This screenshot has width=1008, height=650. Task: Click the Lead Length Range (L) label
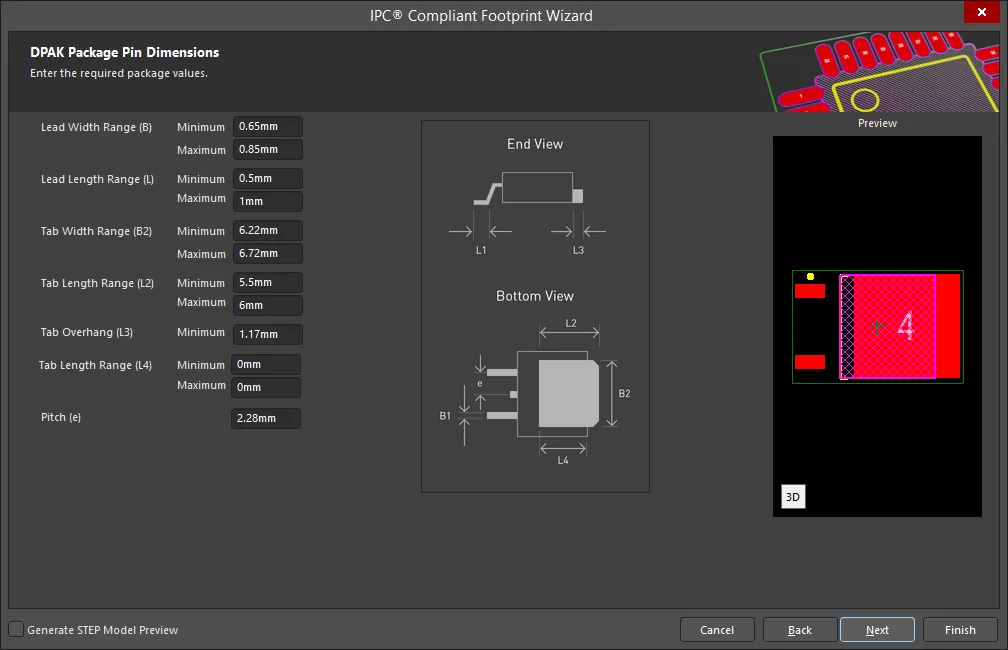coord(97,179)
